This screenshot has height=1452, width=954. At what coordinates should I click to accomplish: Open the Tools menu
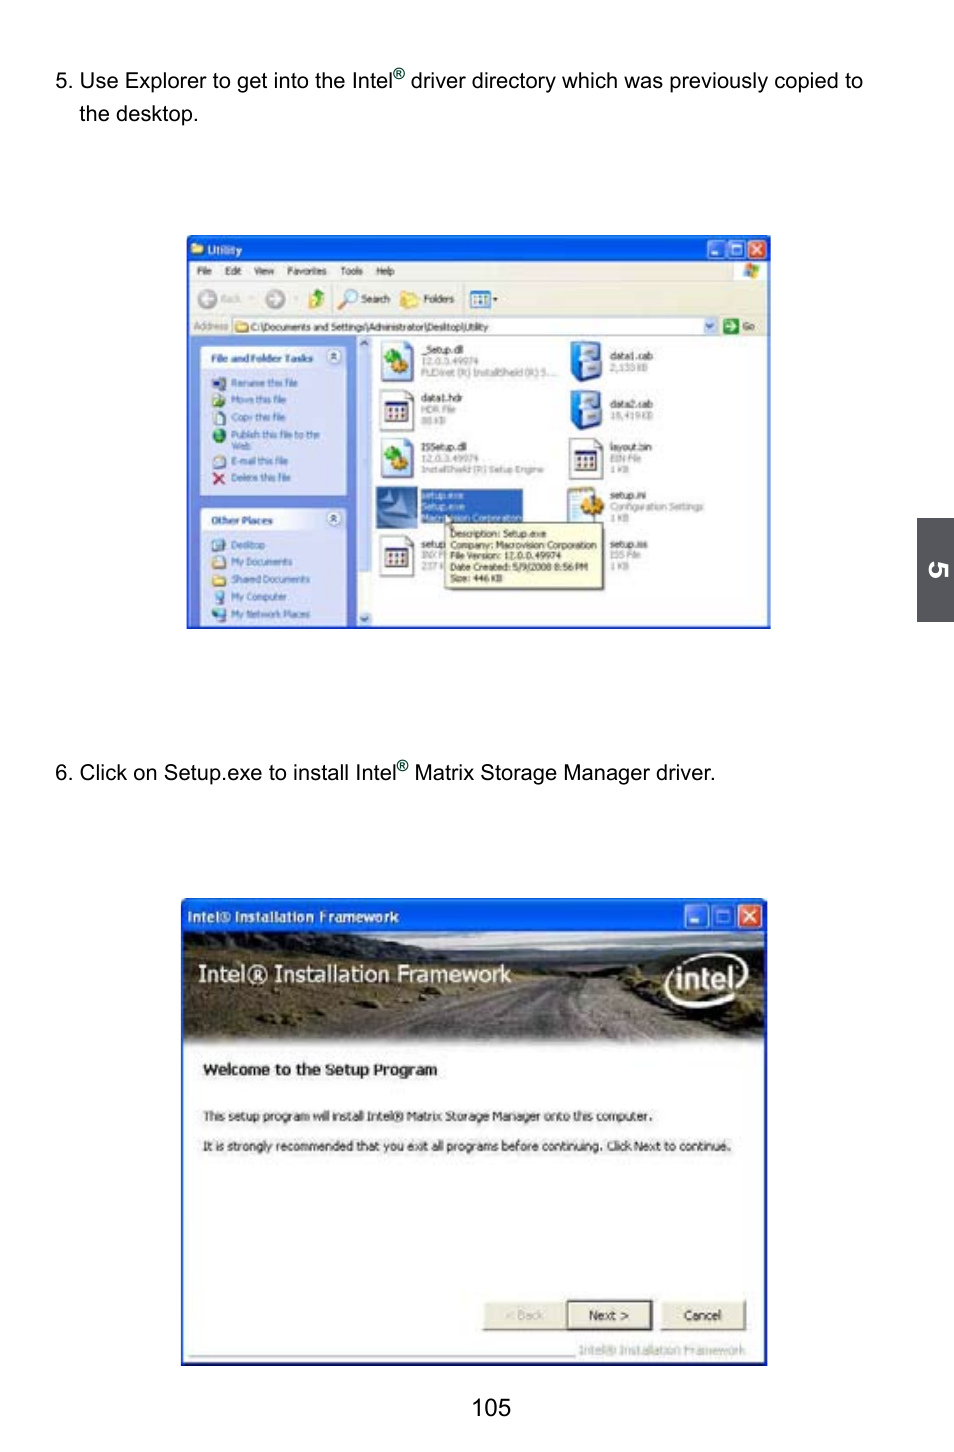[x=352, y=271]
